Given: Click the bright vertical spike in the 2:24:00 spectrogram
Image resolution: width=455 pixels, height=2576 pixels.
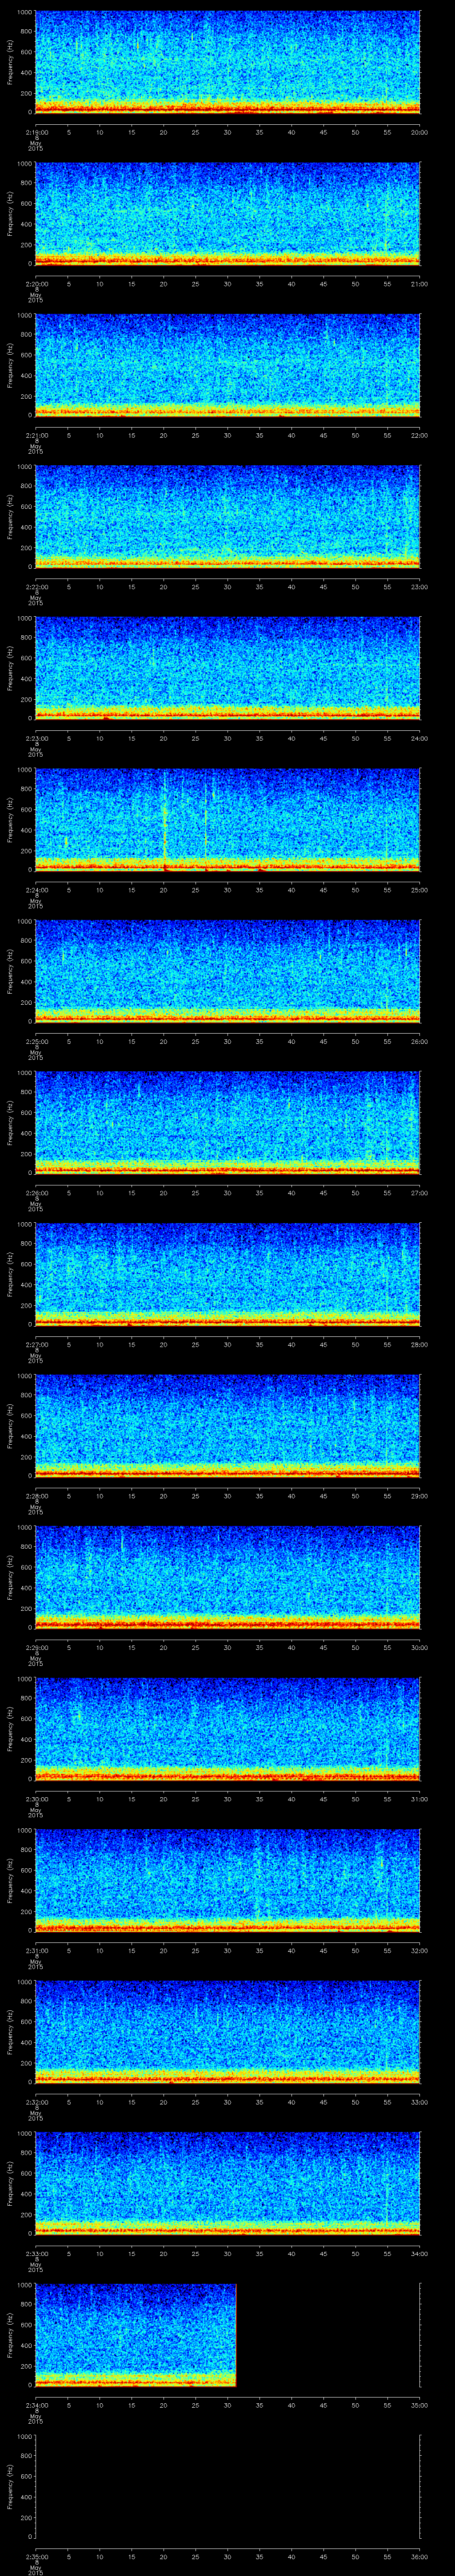Looking at the screenshot, I should pos(165,820).
